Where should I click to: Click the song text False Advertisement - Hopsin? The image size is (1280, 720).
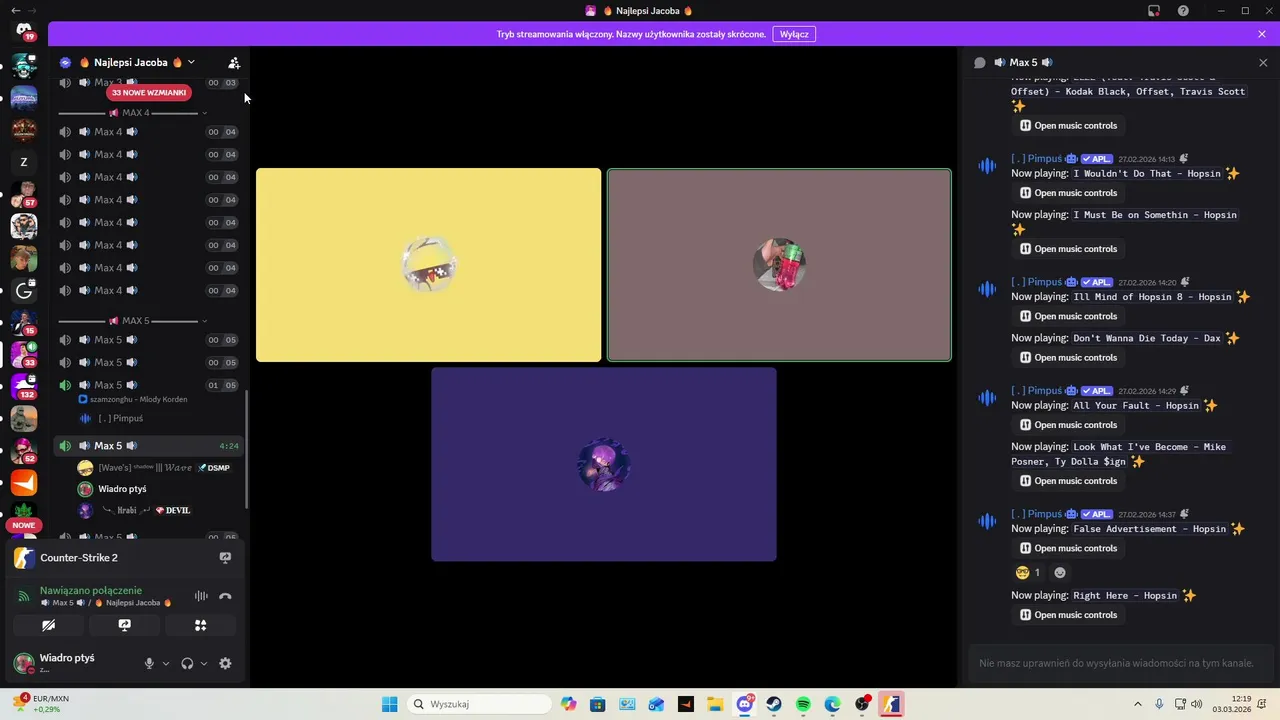(x=1149, y=529)
